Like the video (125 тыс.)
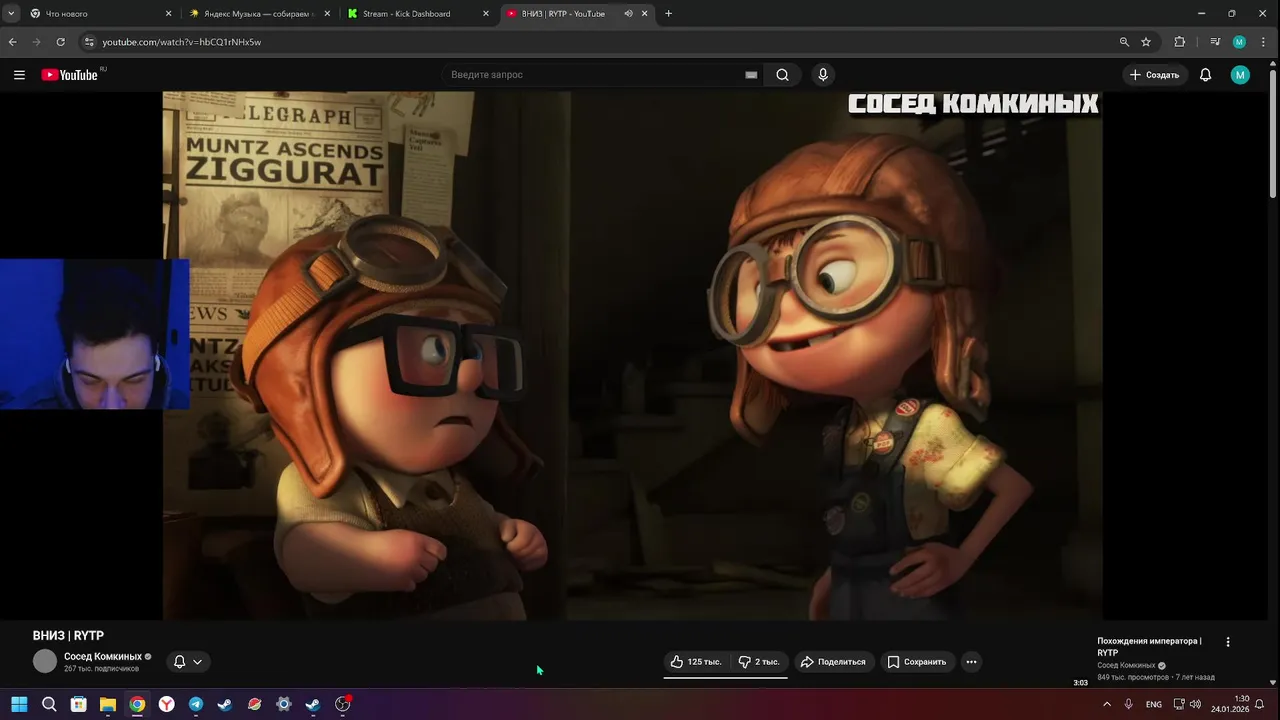Image resolution: width=1280 pixels, height=720 pixels. click(x=696, y=662)
